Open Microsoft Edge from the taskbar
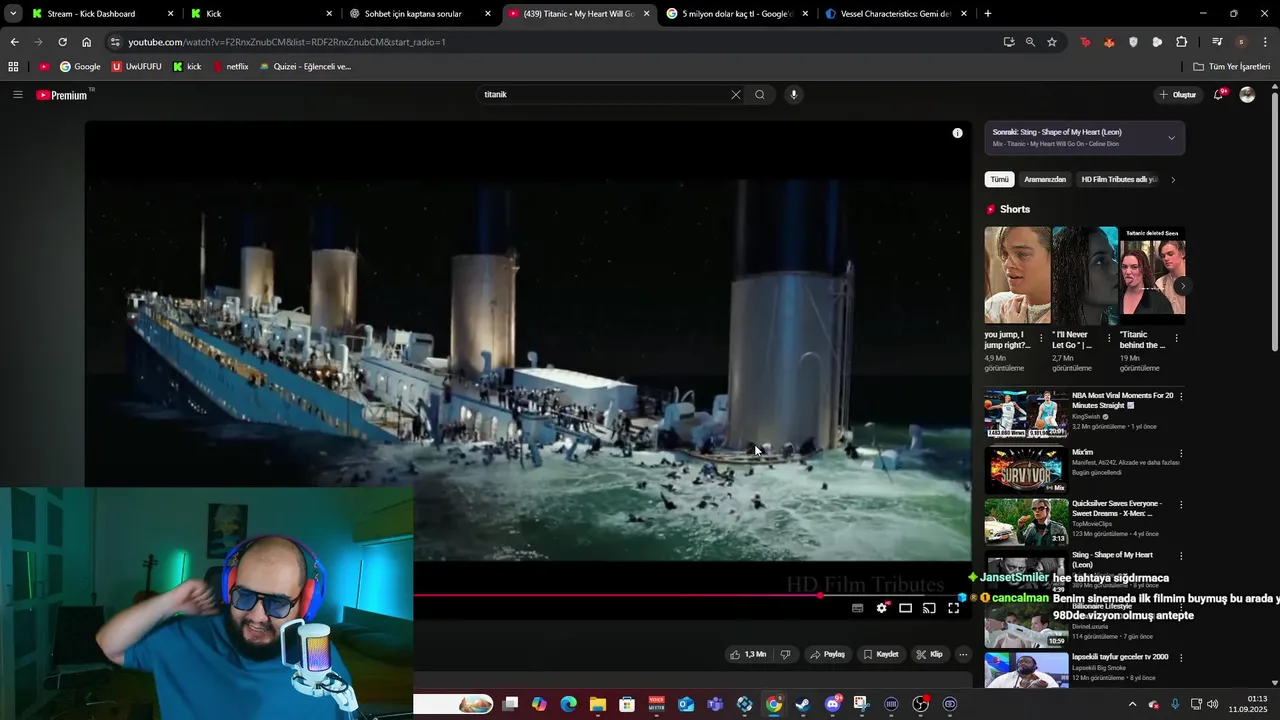 pos(569,704)
